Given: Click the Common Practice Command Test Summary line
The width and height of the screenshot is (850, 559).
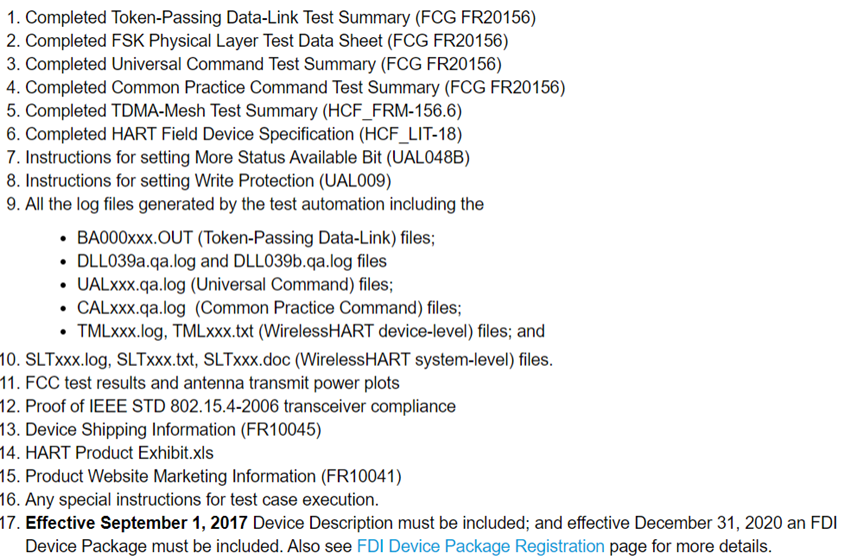Looking at the screenshot, I should [x=295, y=87].
